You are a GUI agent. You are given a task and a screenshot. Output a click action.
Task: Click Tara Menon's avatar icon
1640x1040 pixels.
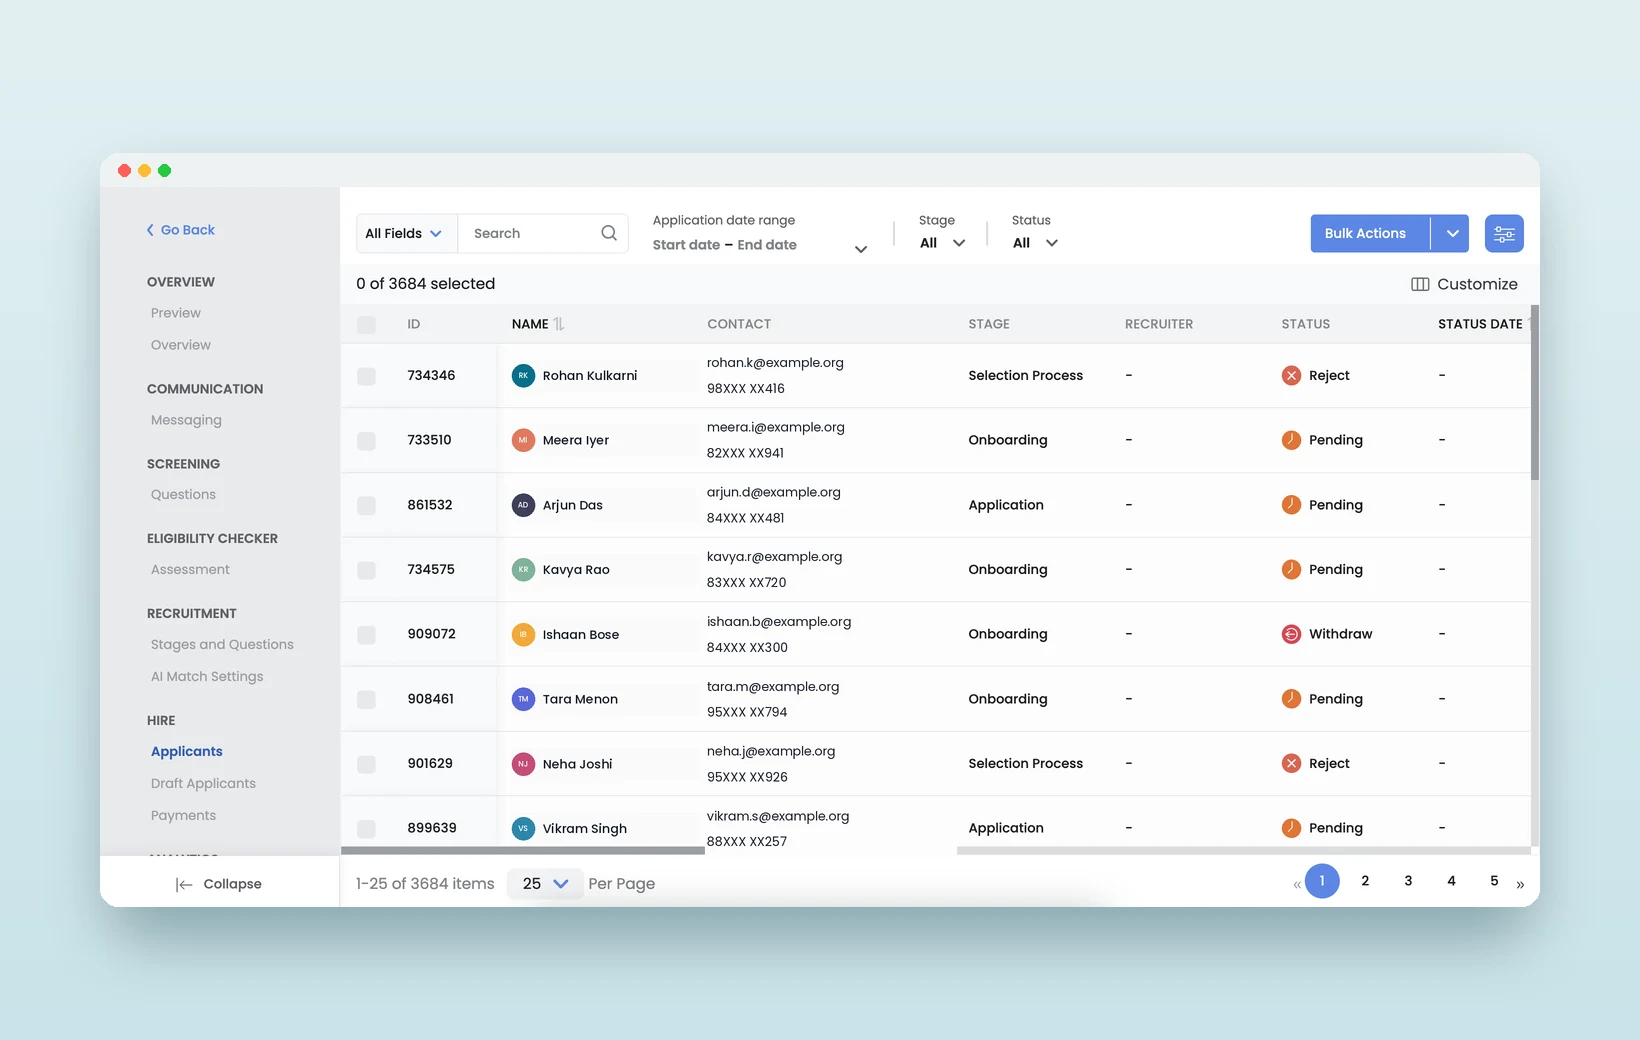click(523, 699)
